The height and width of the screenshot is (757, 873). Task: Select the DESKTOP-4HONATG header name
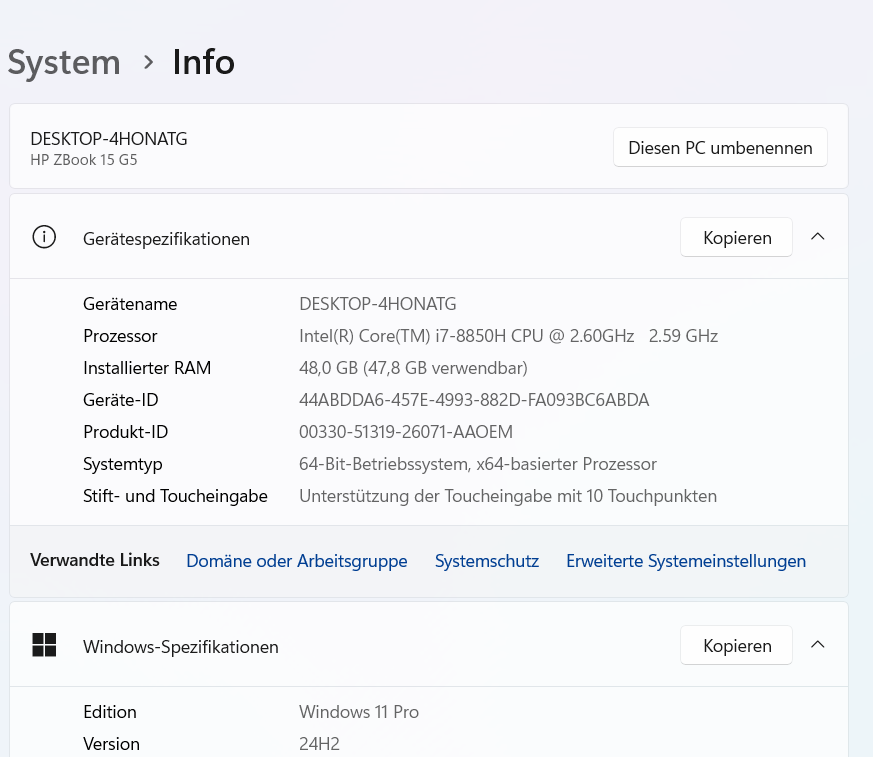(109, 139)
